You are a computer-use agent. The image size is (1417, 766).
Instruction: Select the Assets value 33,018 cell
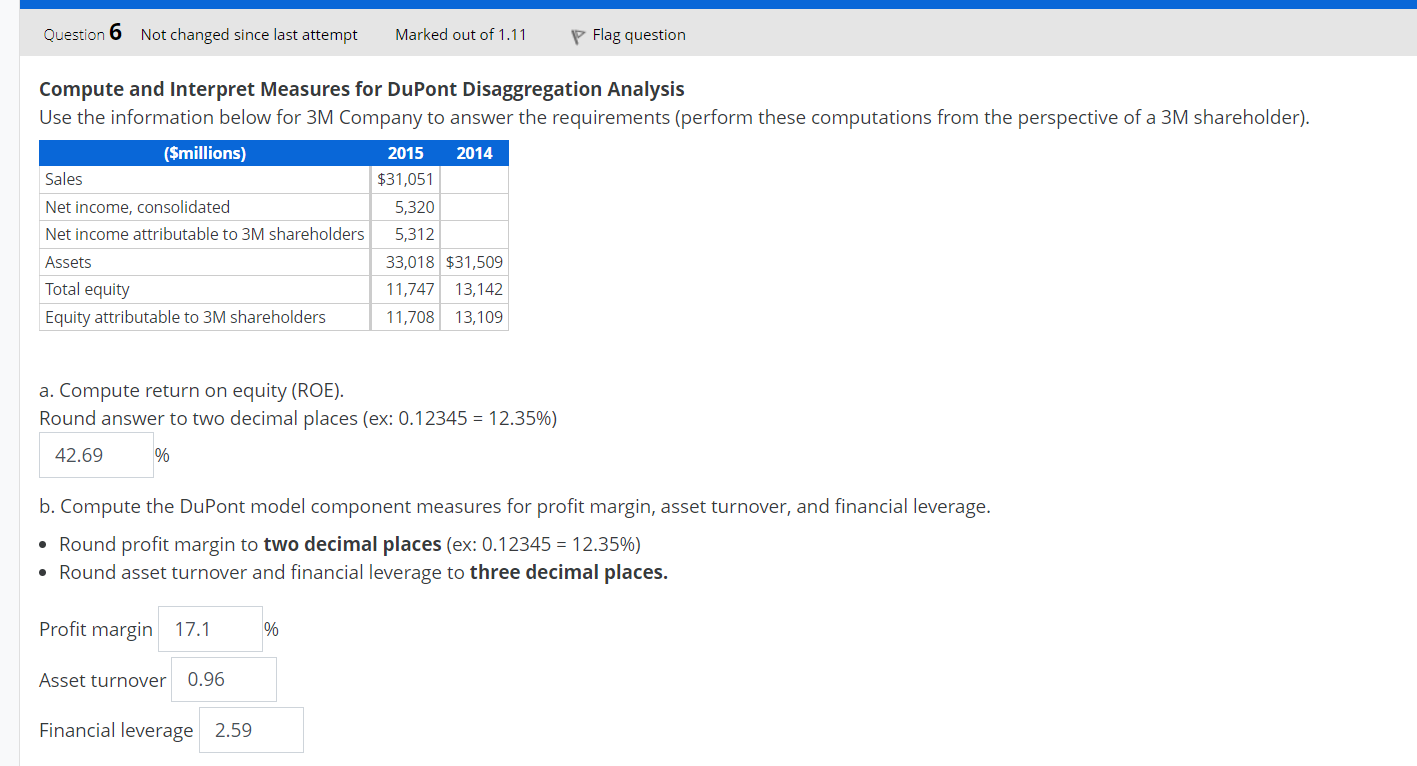tap(413, 262)
